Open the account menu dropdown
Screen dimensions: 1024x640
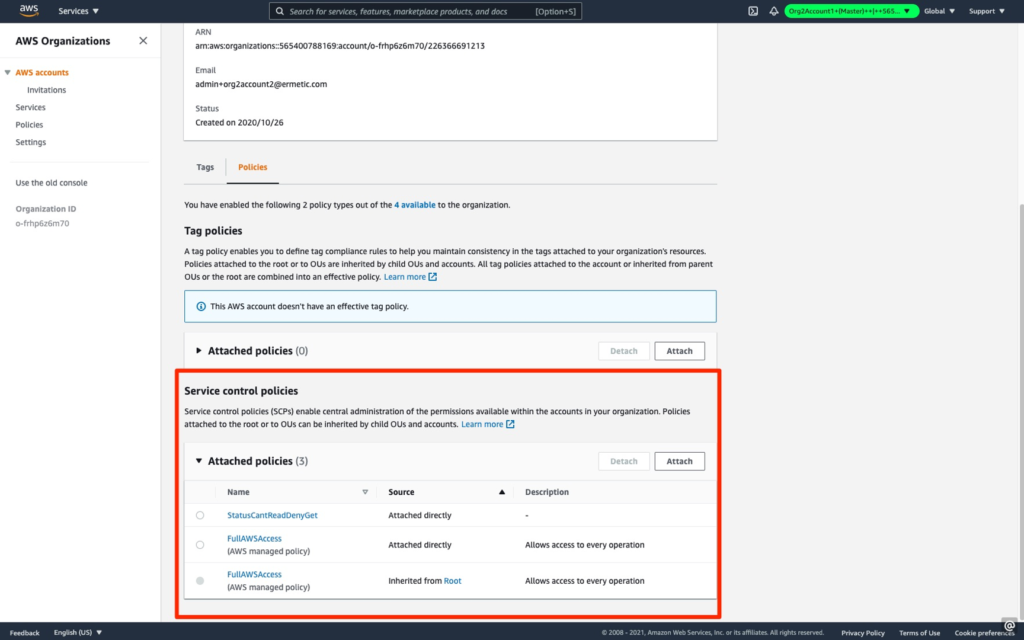coord(850,11)
